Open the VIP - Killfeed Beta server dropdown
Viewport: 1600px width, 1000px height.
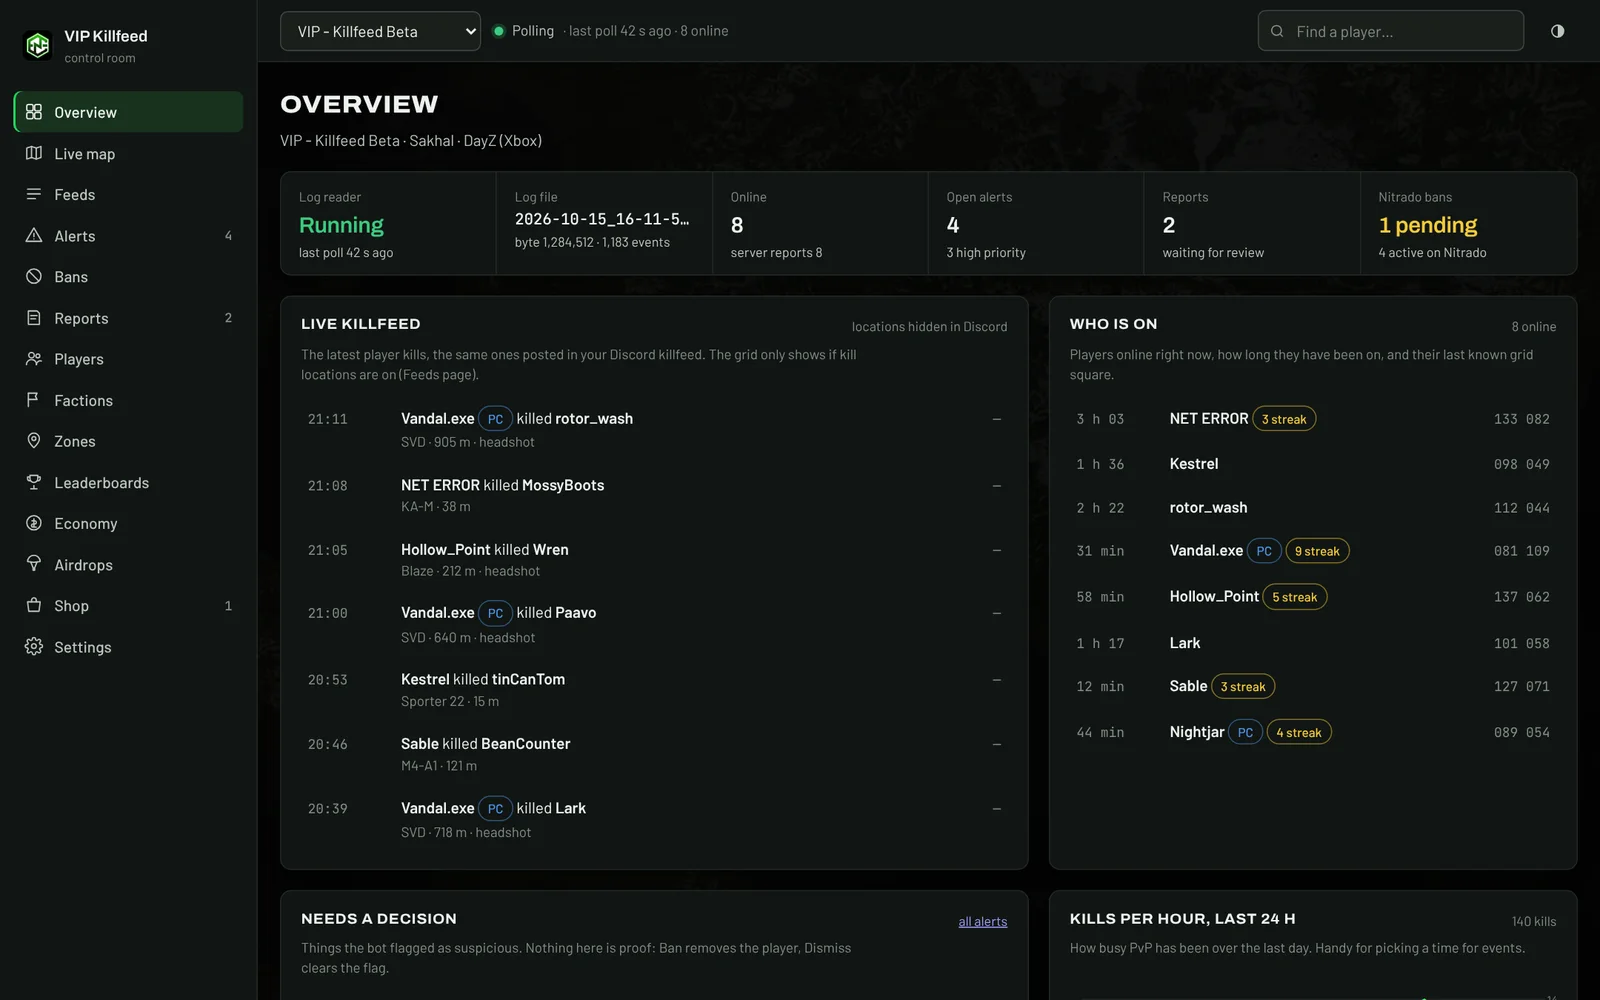pyautogui.click(x=380, y=31)
